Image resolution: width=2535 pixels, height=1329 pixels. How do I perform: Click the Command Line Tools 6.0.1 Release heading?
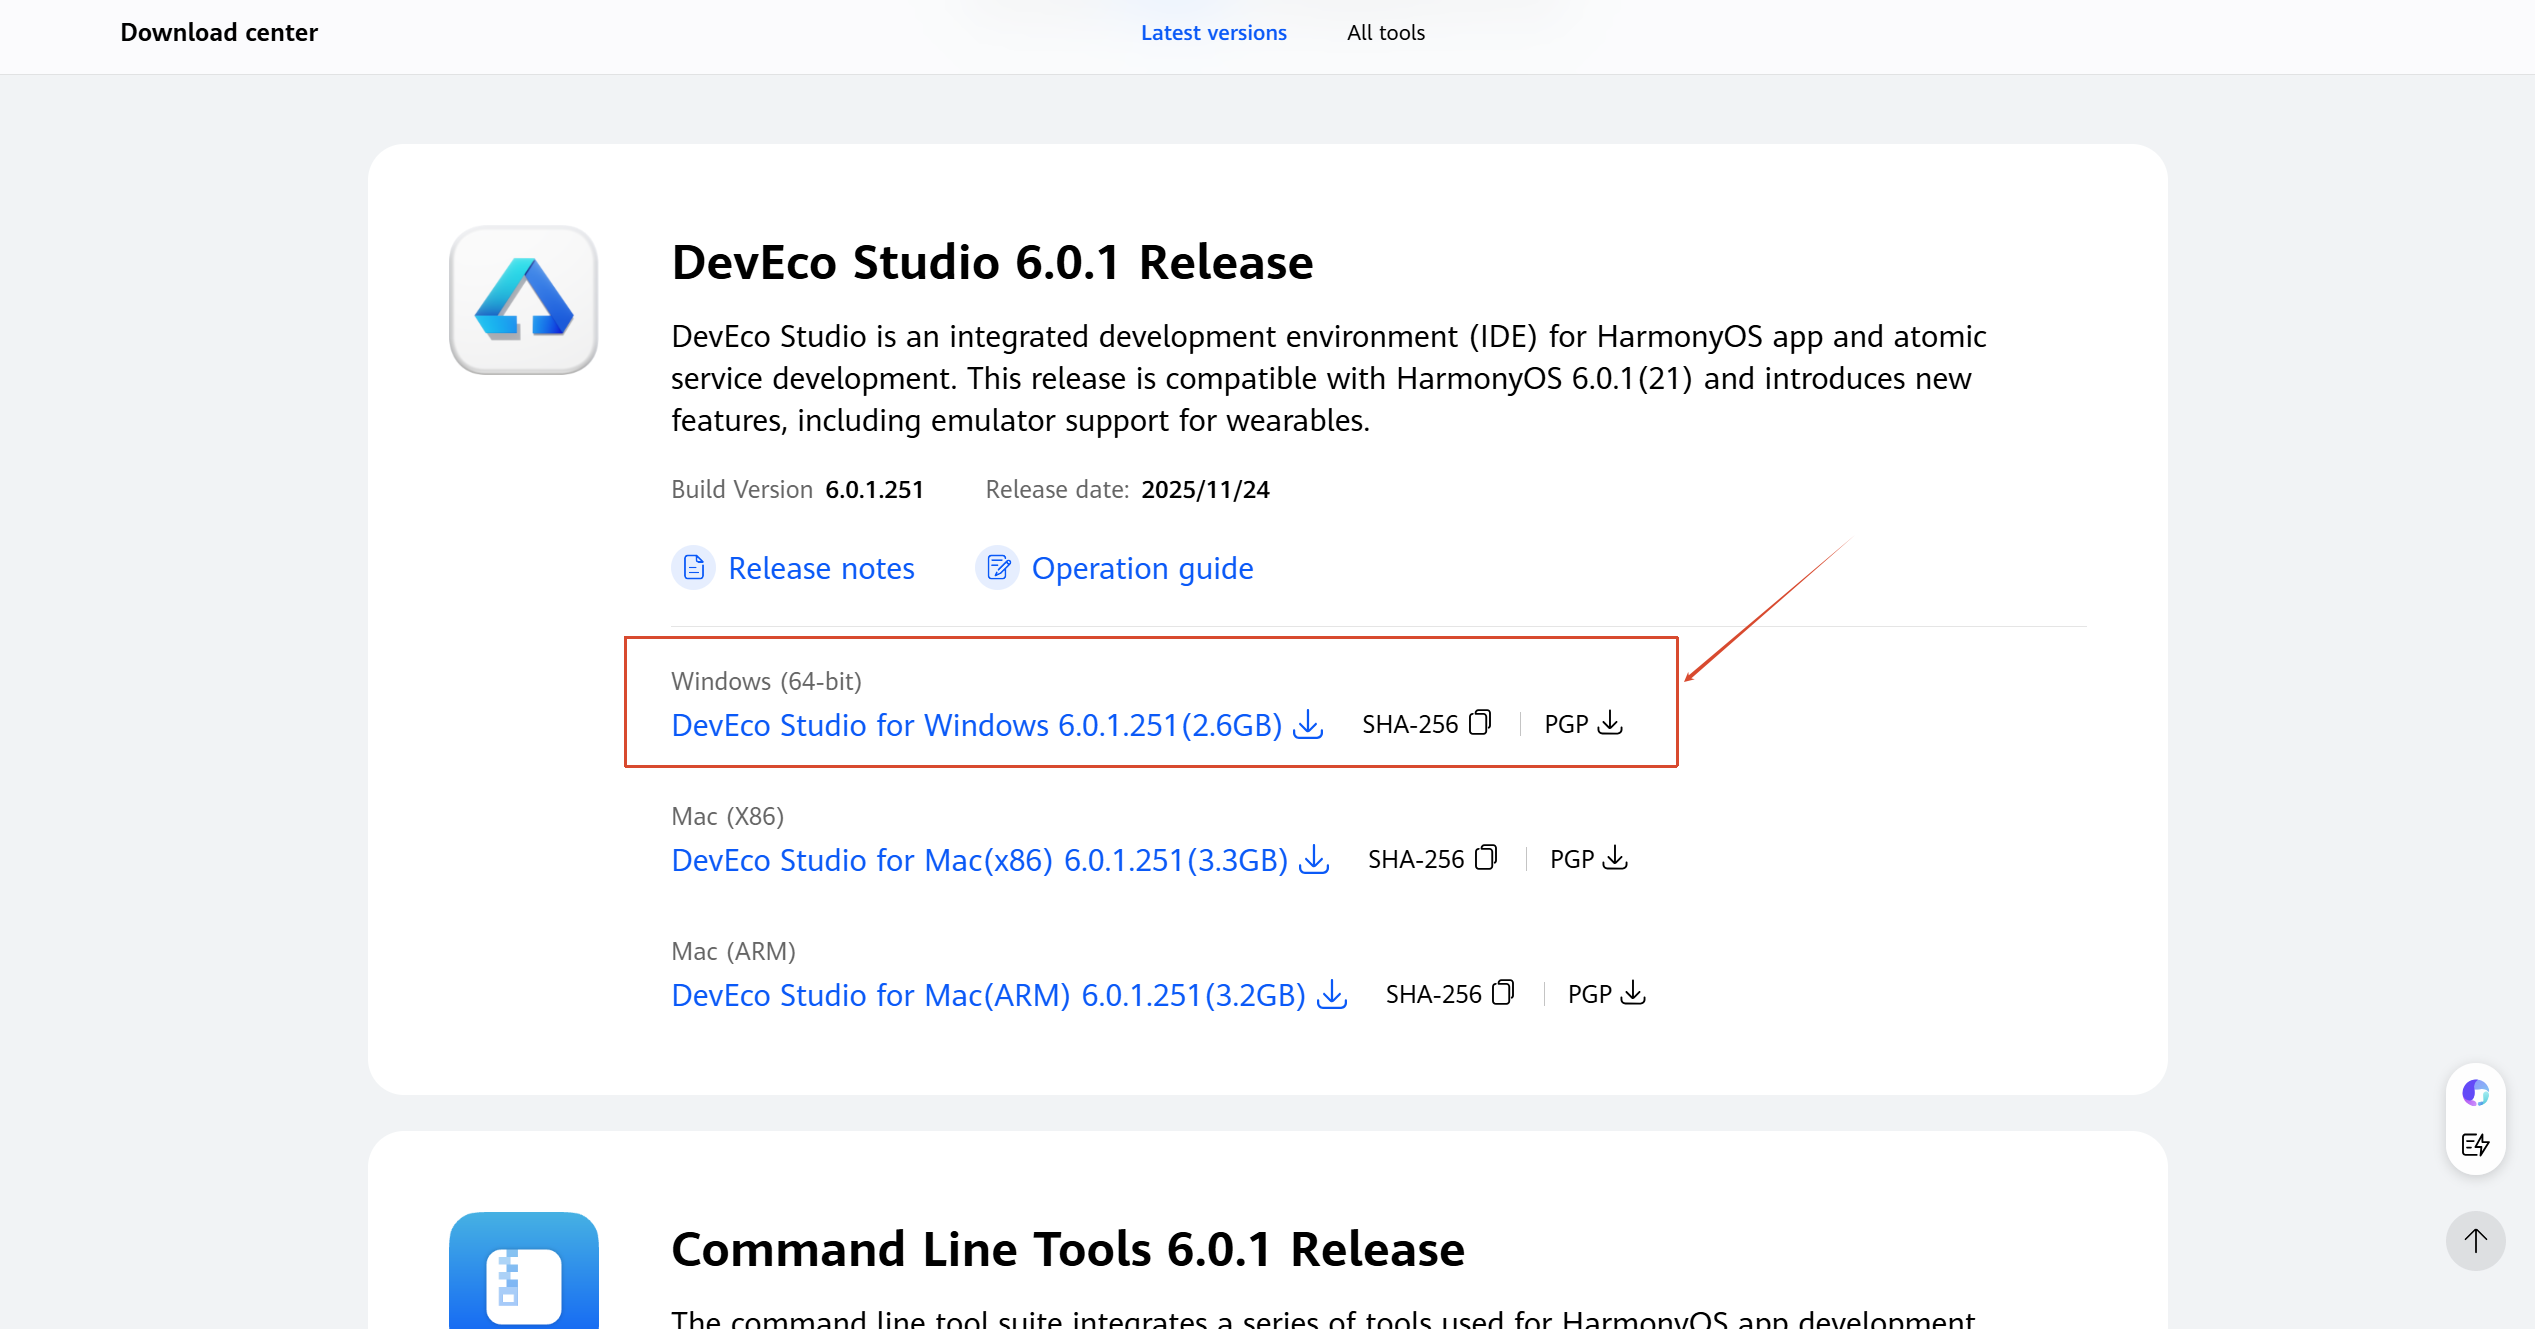point(1068,1250)
